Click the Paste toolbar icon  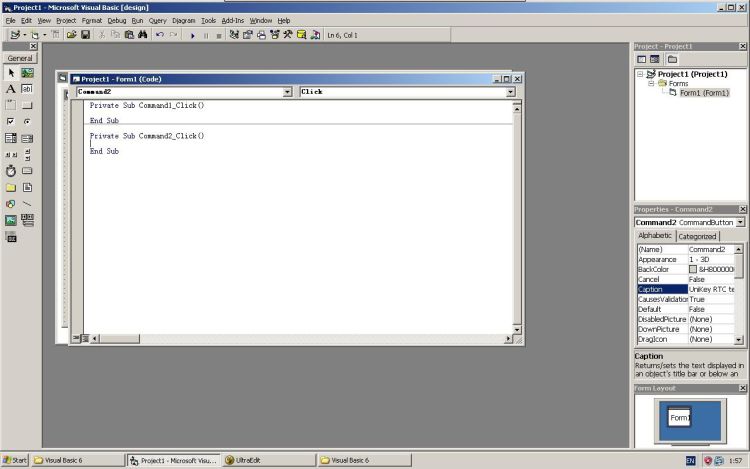tap(129, 34)
